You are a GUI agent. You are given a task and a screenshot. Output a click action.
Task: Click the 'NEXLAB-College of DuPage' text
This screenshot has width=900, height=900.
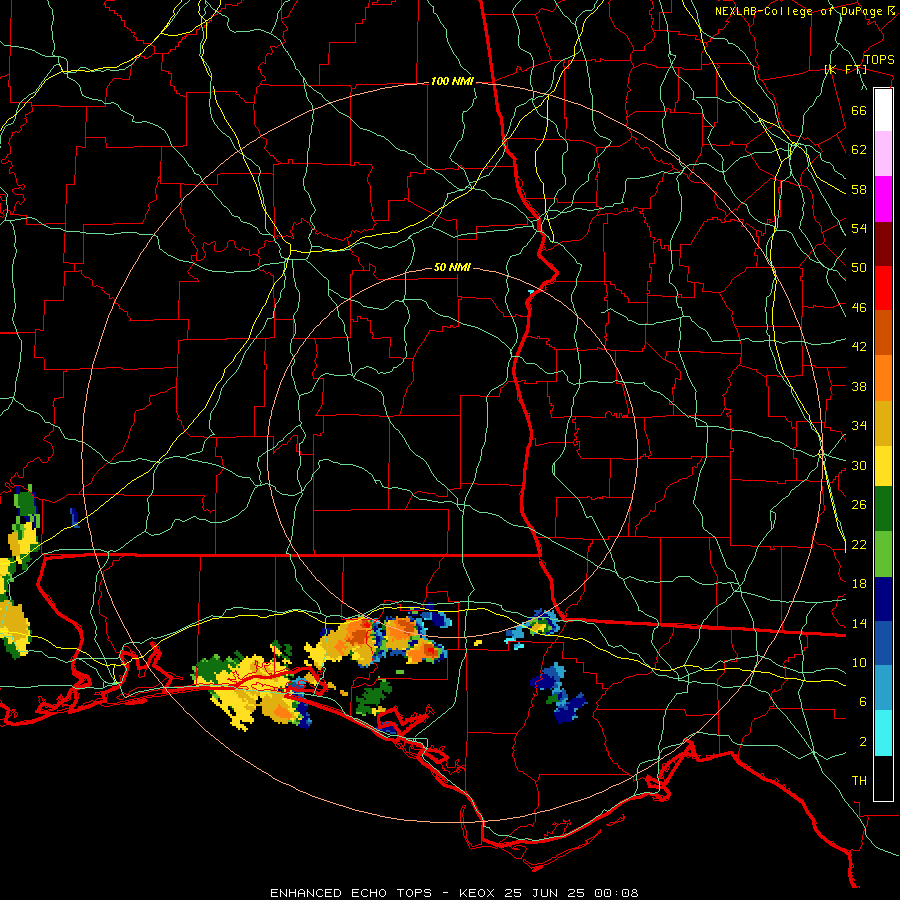click(799, 11)
